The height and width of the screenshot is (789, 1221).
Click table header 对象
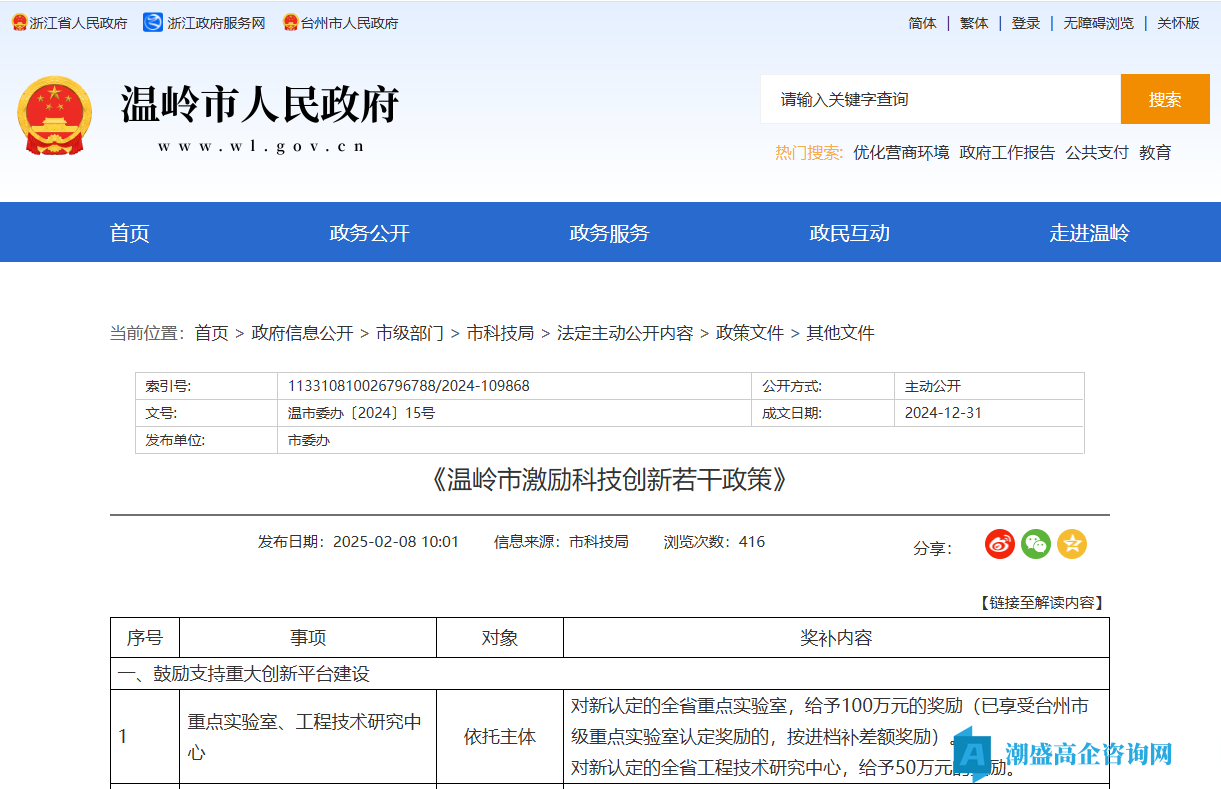[x=500, y=638]
